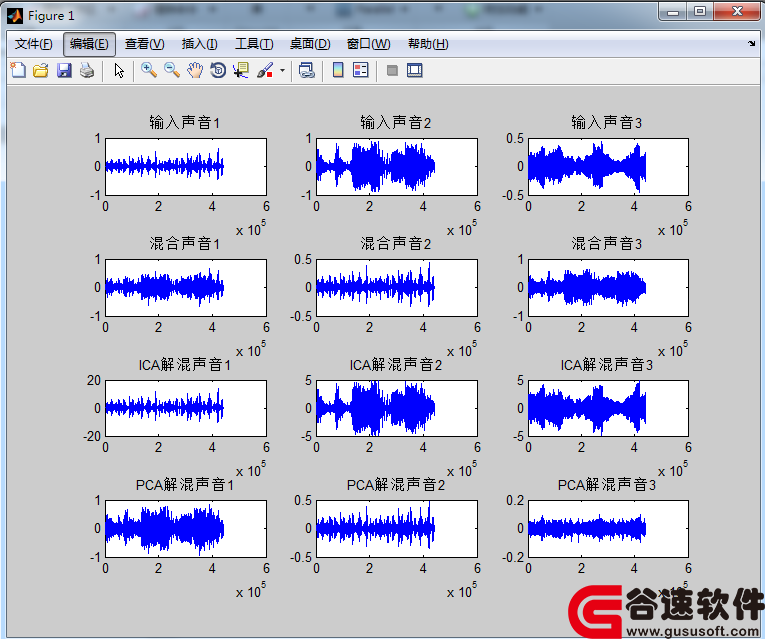Select the Pan hand tool

coord(195,70)
